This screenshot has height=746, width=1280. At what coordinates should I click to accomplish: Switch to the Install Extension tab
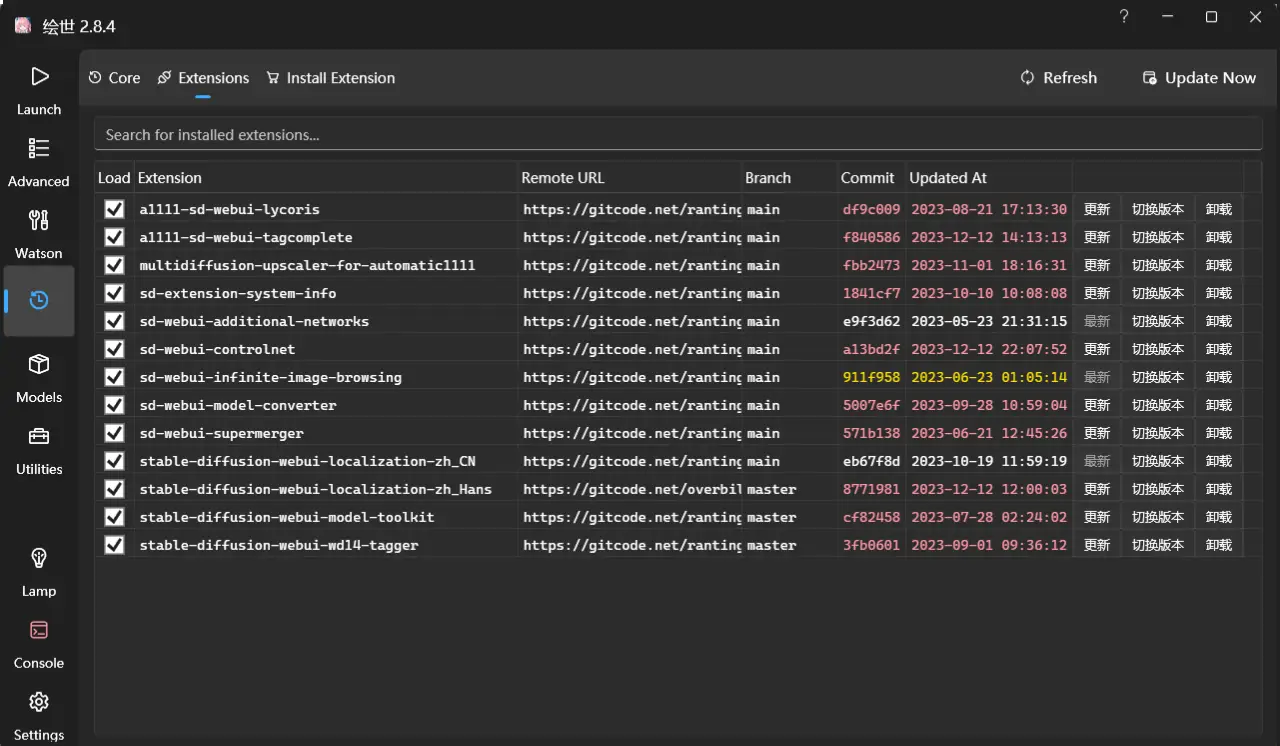pyautogui.click(x=330, y=78)
